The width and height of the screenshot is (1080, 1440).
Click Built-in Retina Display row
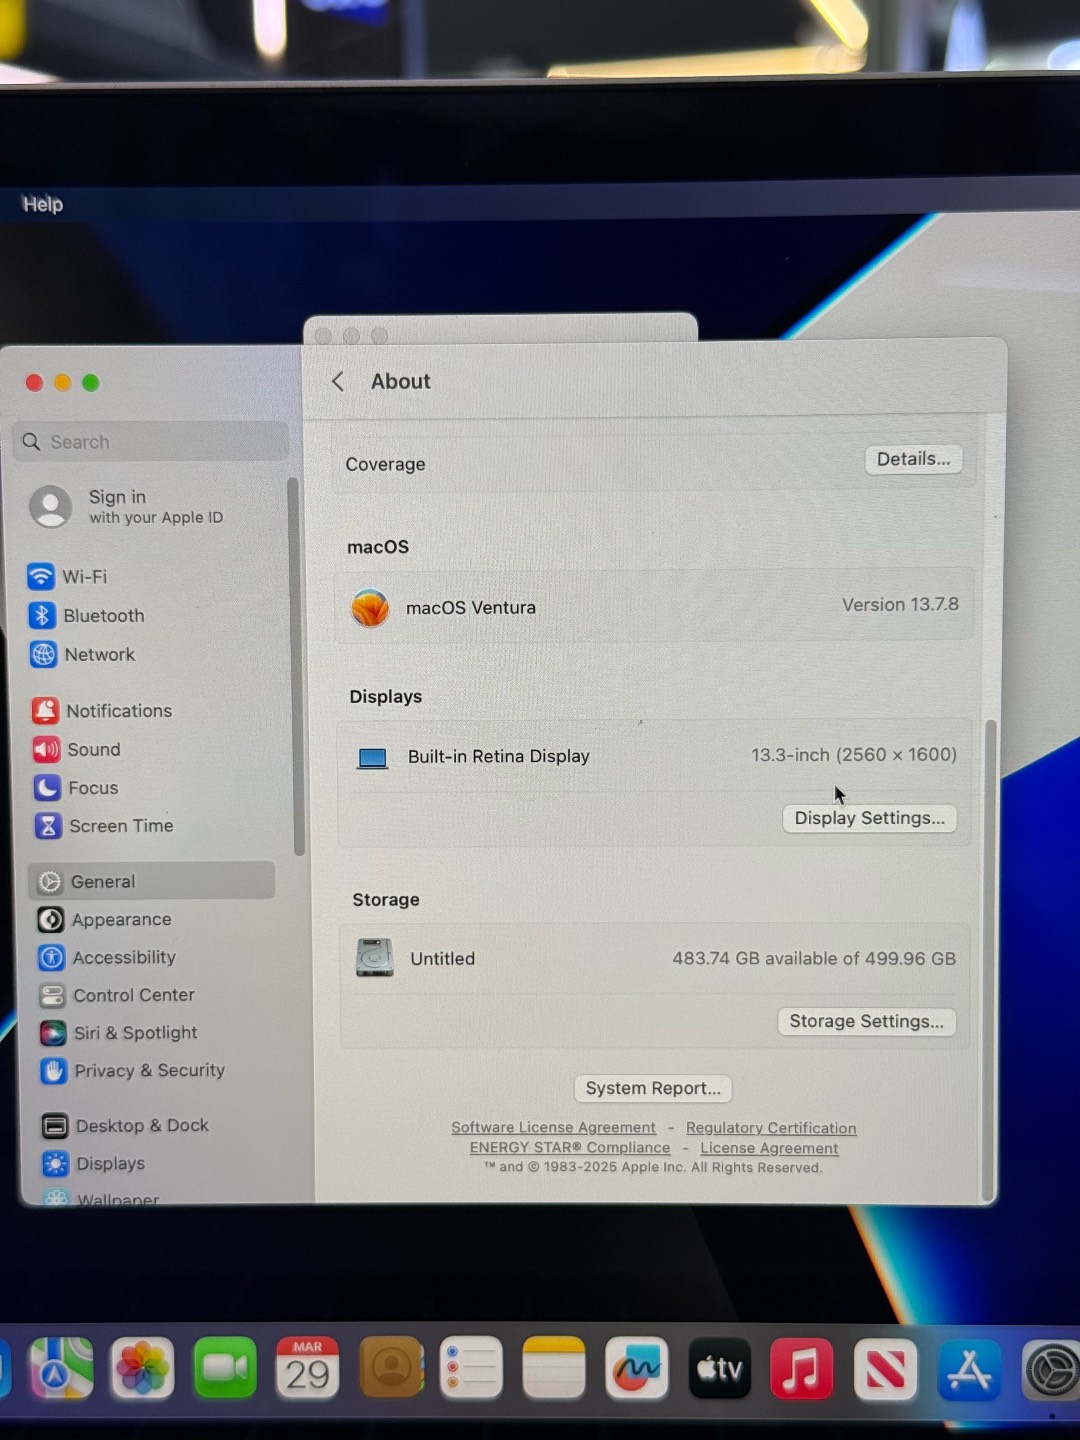coord(654,756)
